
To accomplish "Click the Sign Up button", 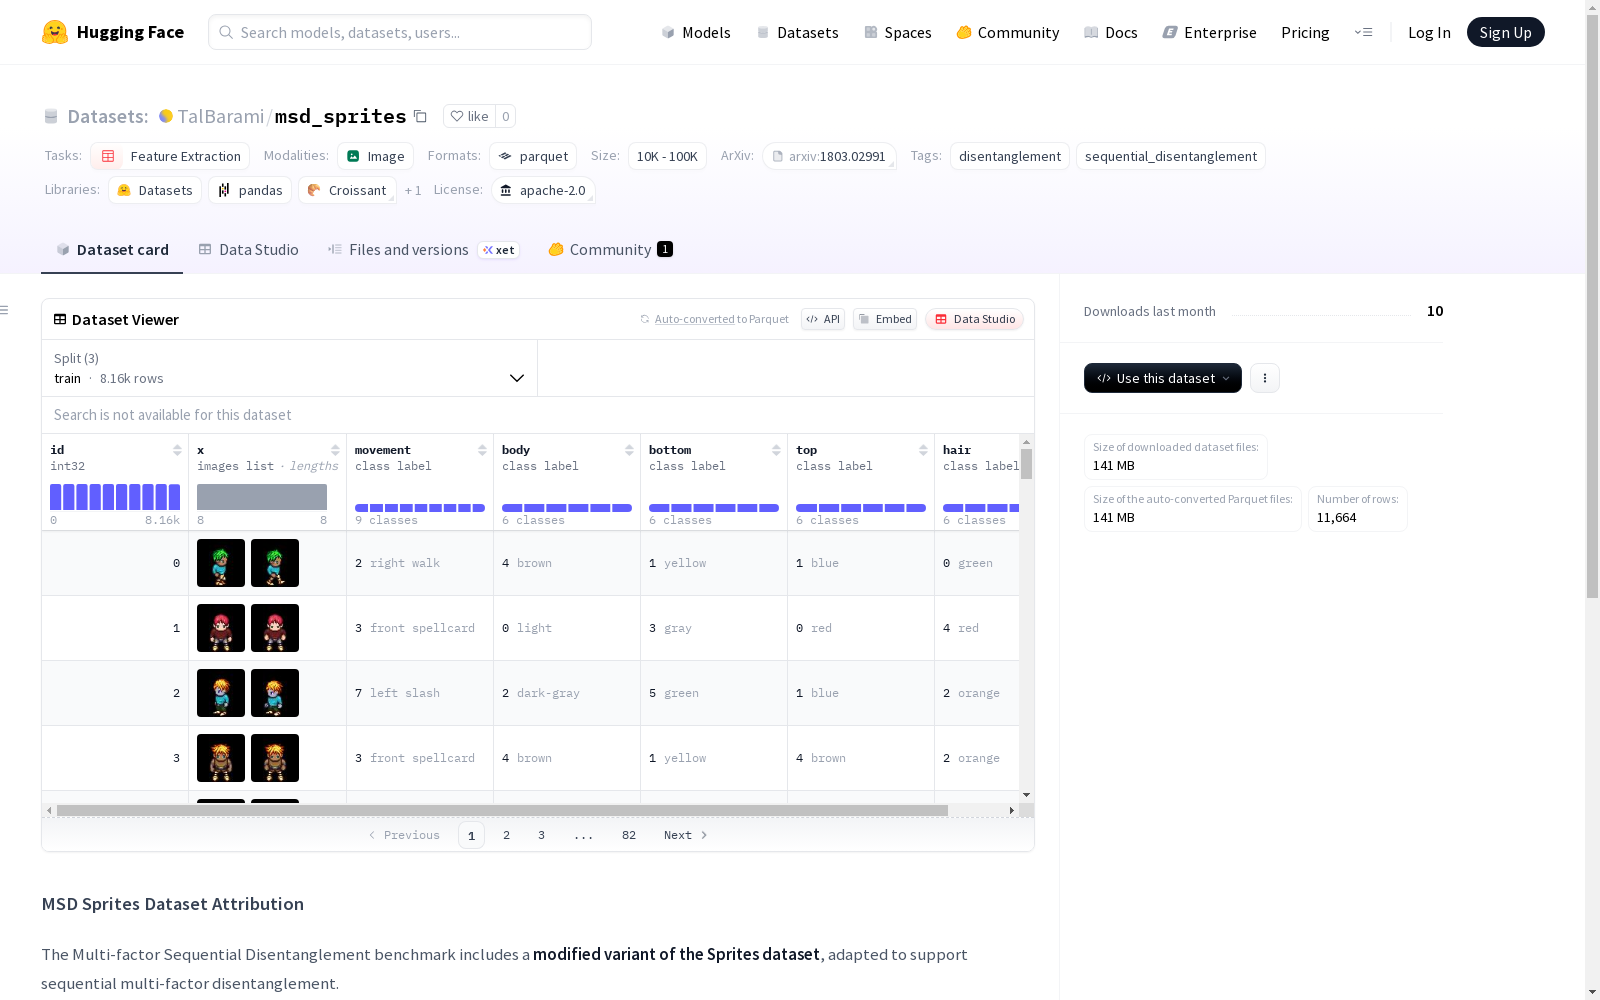I will (1506, 32).
